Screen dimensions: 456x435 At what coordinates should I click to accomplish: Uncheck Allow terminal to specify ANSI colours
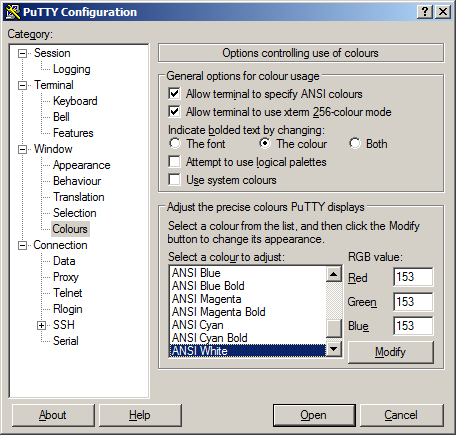pos(174,94)
